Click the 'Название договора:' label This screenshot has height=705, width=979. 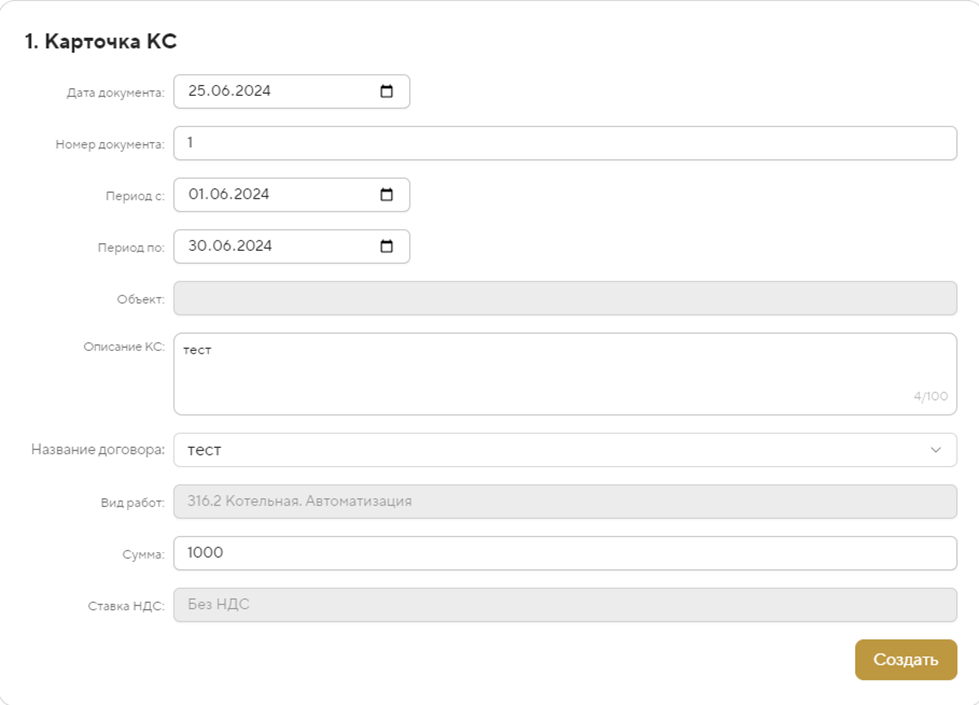tap(99, 450)
